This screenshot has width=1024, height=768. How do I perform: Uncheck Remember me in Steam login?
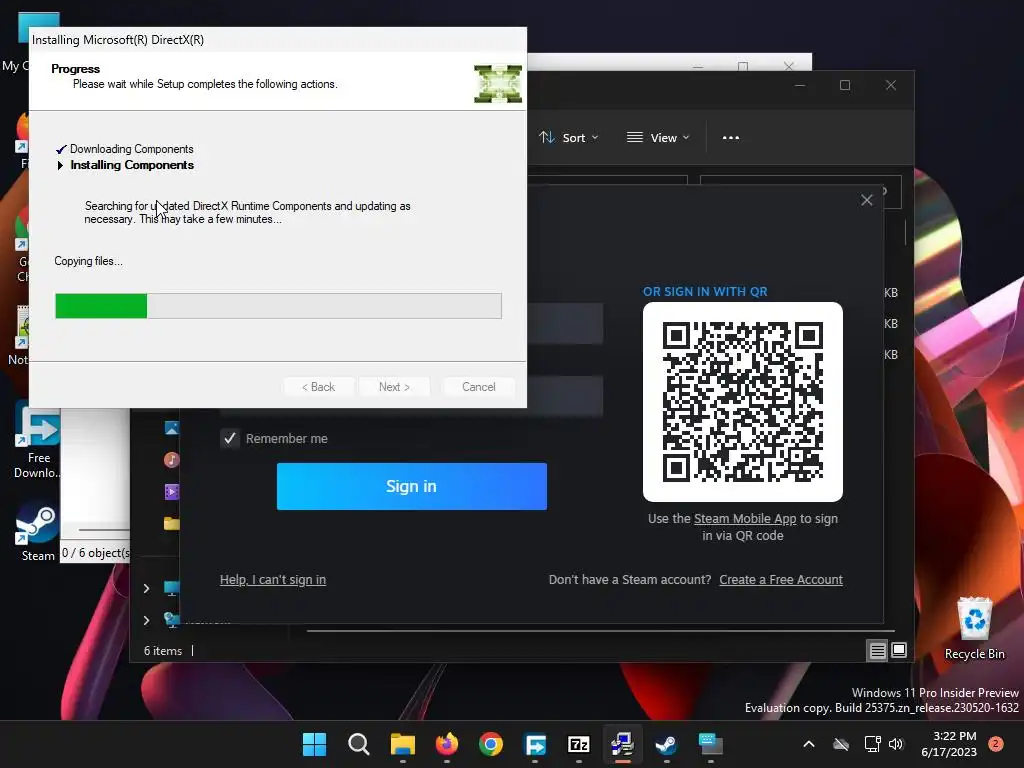230,438
